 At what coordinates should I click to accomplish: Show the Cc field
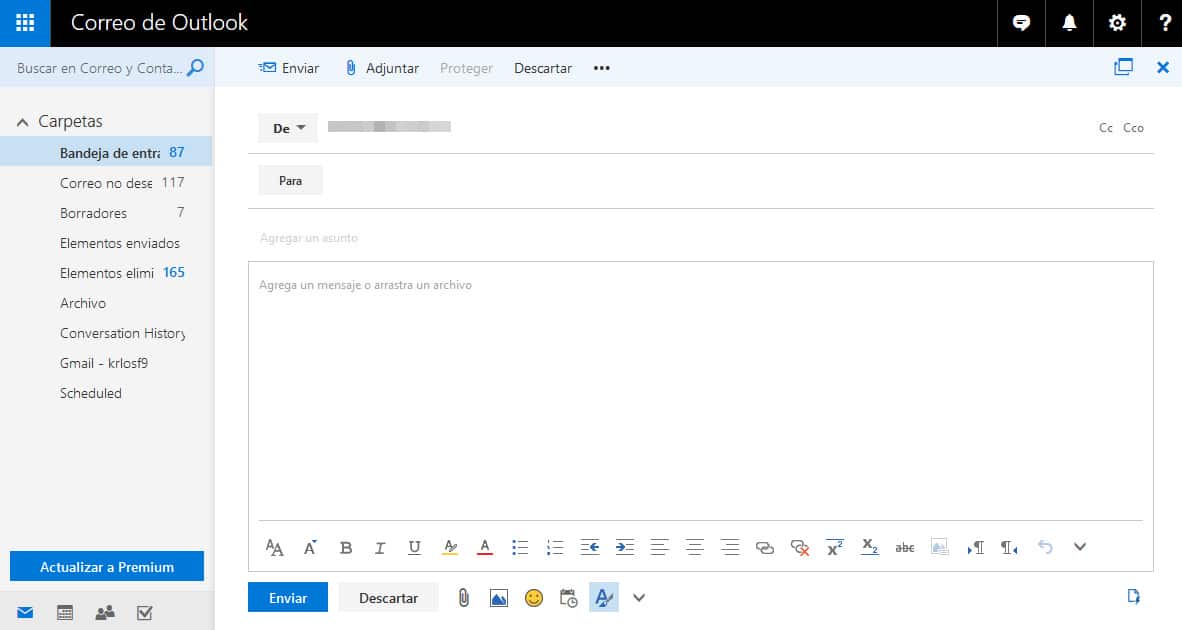pyautogui.click(x=1105, y=128)
